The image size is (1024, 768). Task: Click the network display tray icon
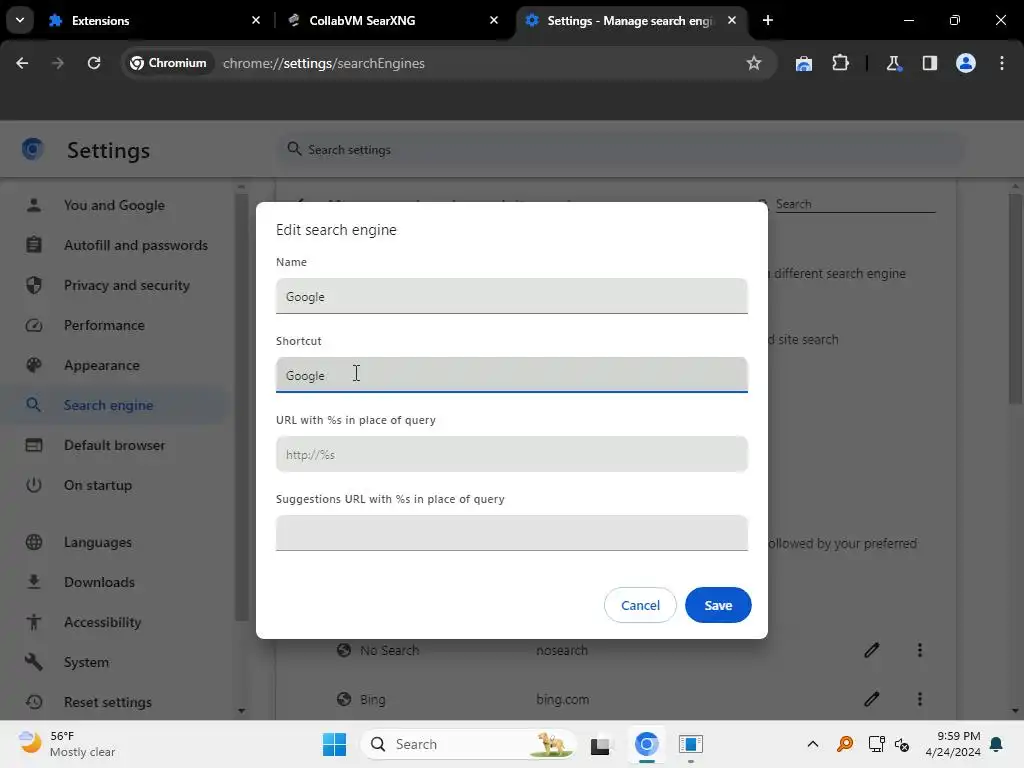pyautogui.click(x=876, y=744)
